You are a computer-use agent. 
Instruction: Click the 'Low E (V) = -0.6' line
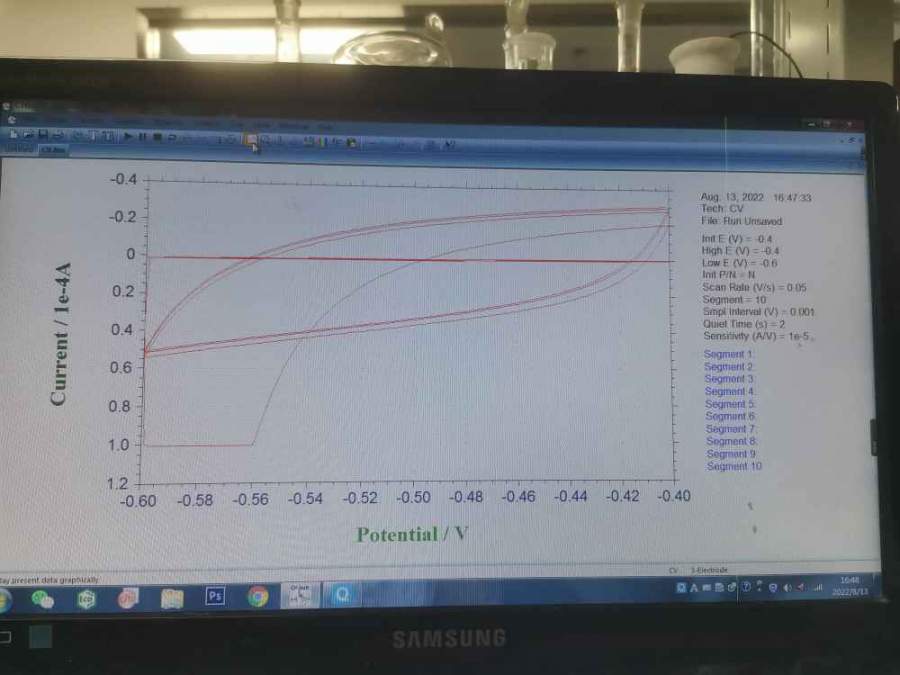[x=739, y=263]
